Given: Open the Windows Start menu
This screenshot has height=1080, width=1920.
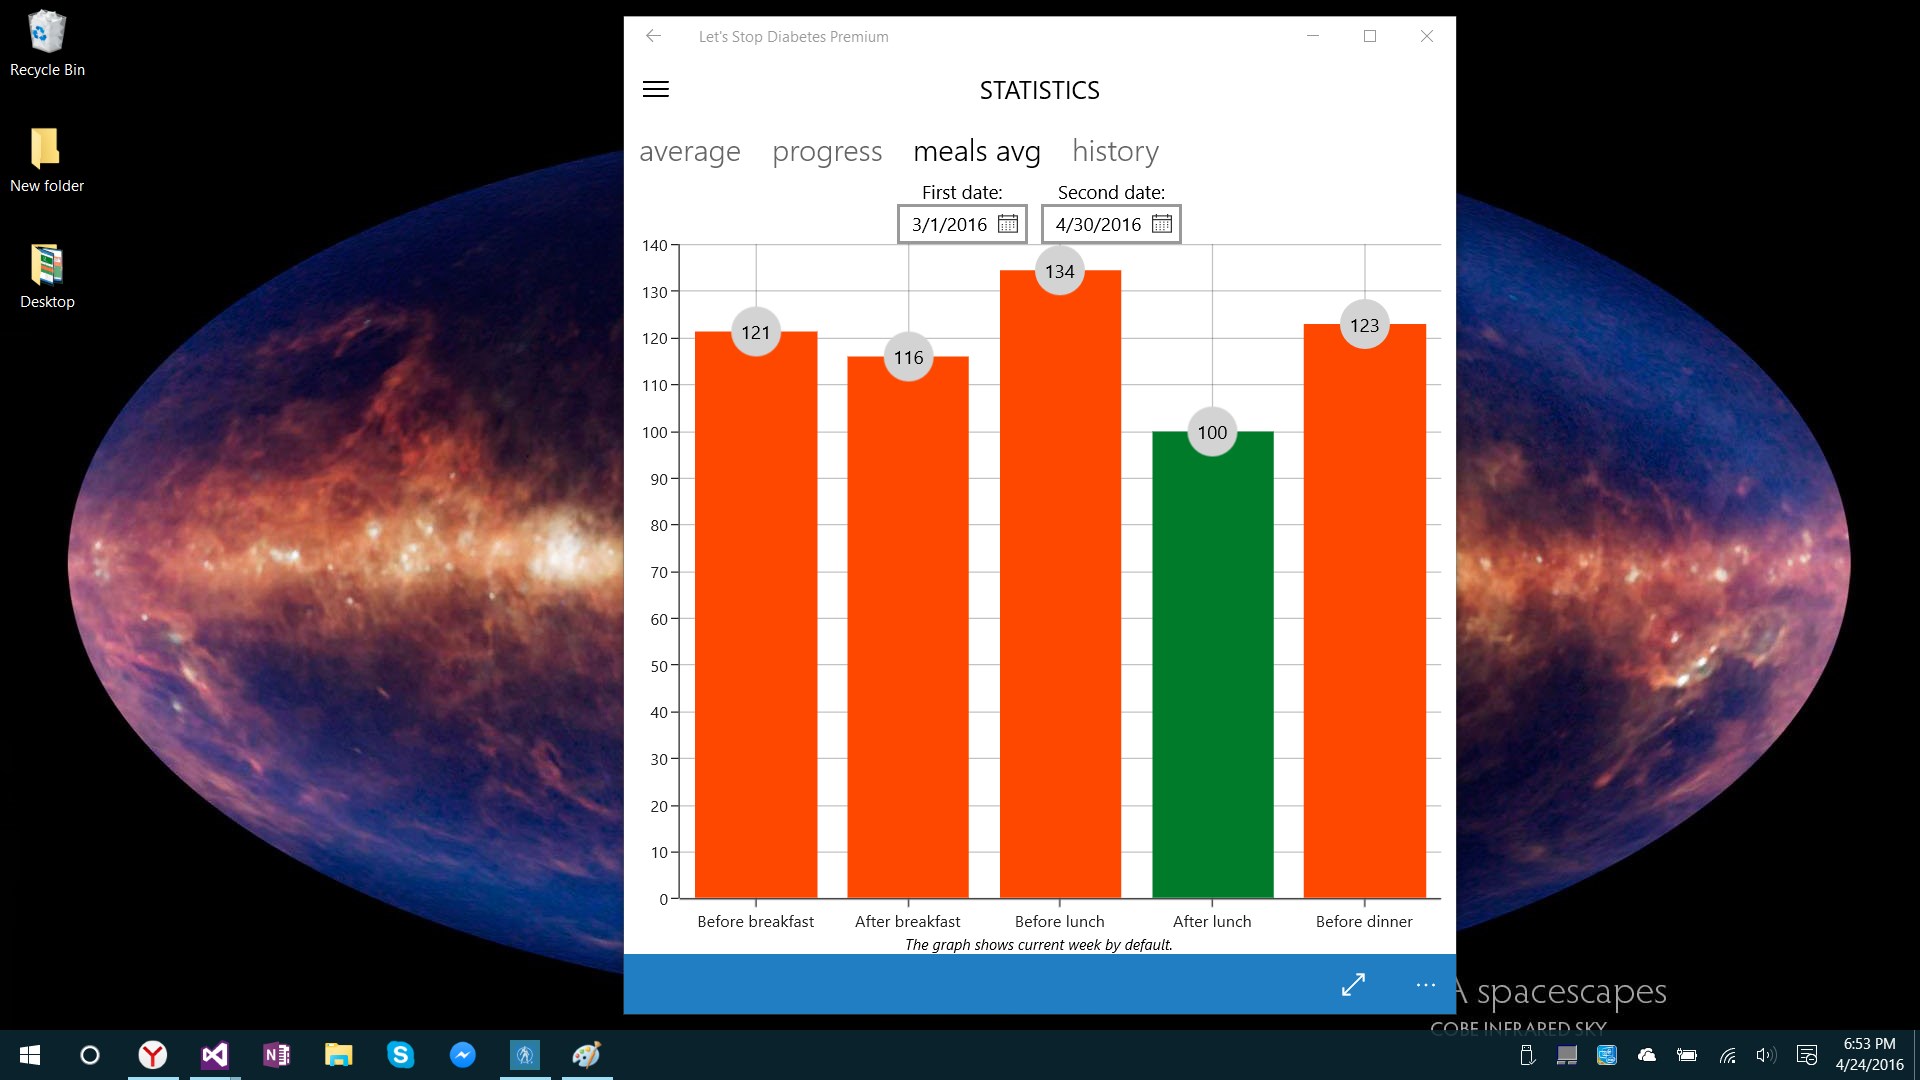Looking at the screenshot, I should pyautogui.click(x=29, y=1055).
